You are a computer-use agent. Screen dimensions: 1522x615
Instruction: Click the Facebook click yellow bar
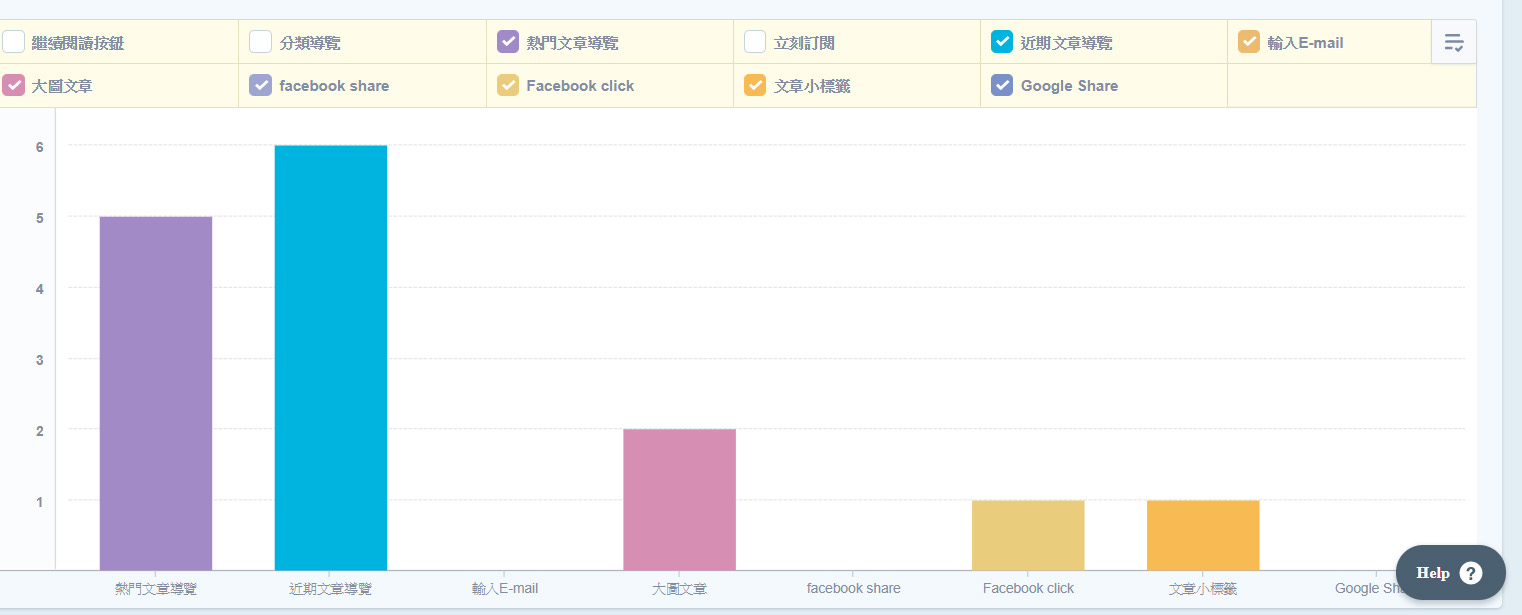1028,535
